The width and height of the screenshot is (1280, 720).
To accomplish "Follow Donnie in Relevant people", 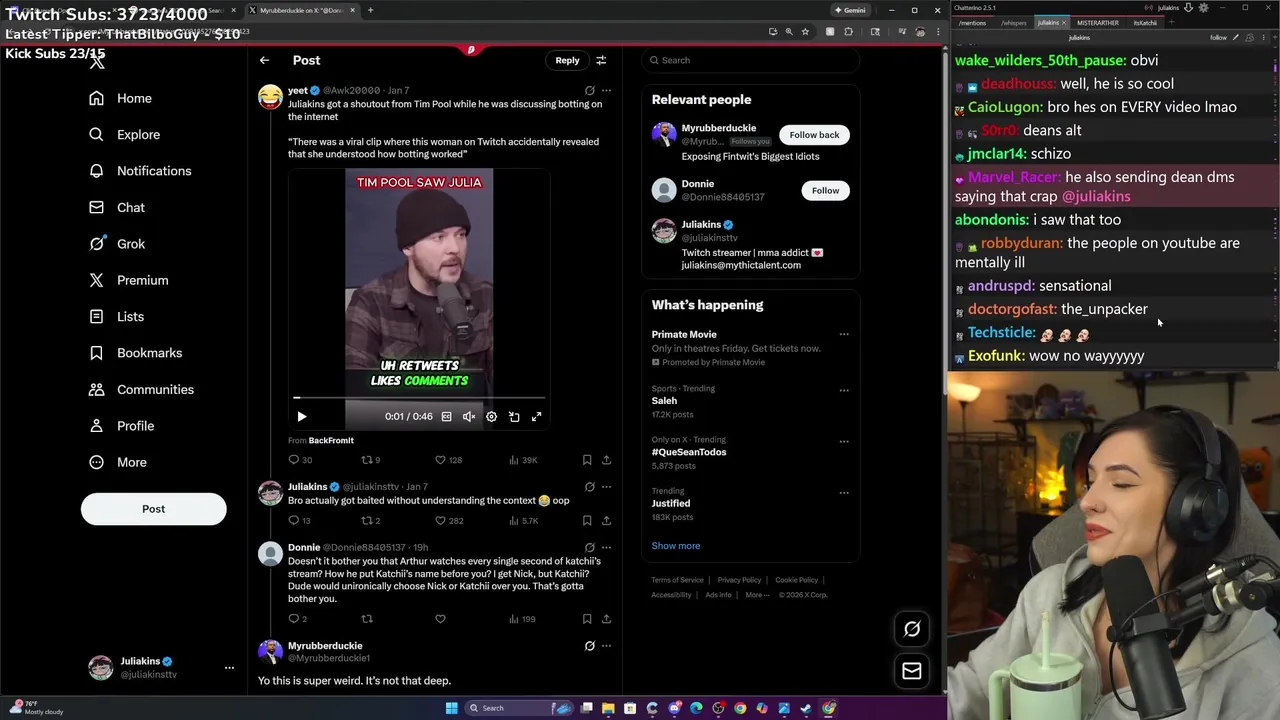I will pyautogui.click(x=825, y=190).
